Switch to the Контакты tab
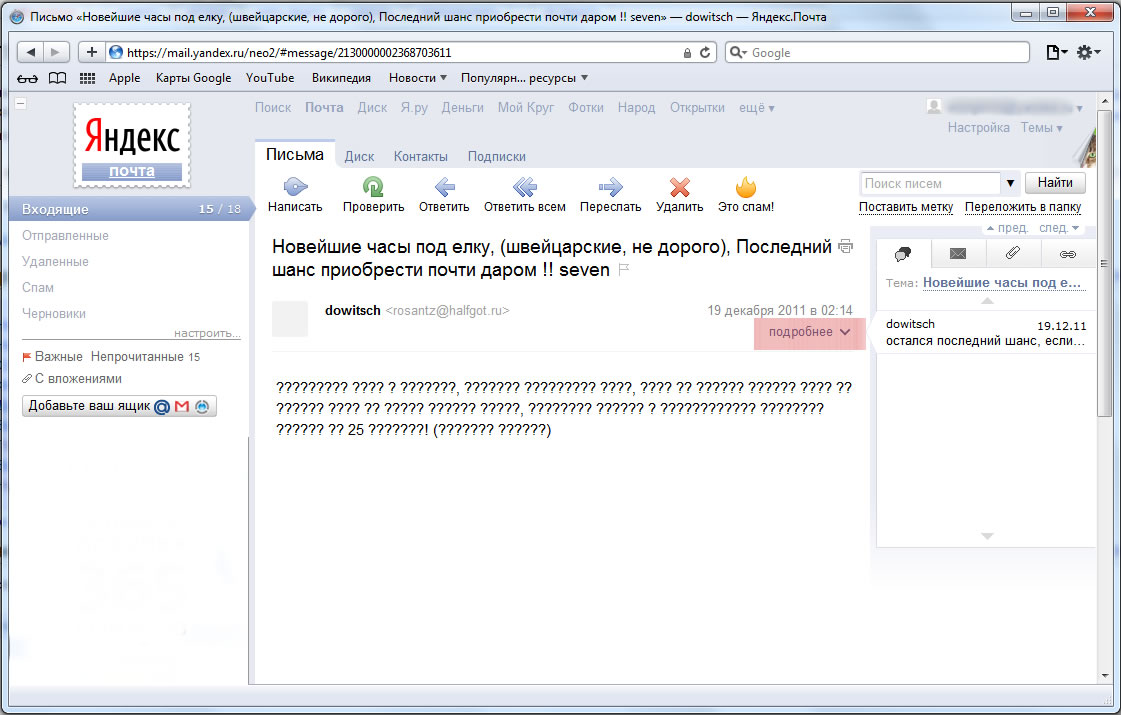 [420, 156]
